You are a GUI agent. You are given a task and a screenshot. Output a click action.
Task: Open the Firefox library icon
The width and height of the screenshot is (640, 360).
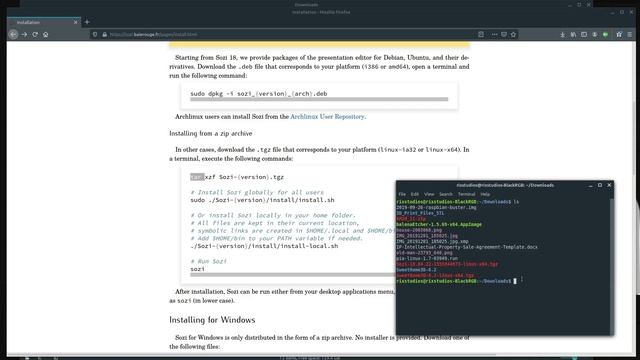pyautogui.click(x=573, y=35)
